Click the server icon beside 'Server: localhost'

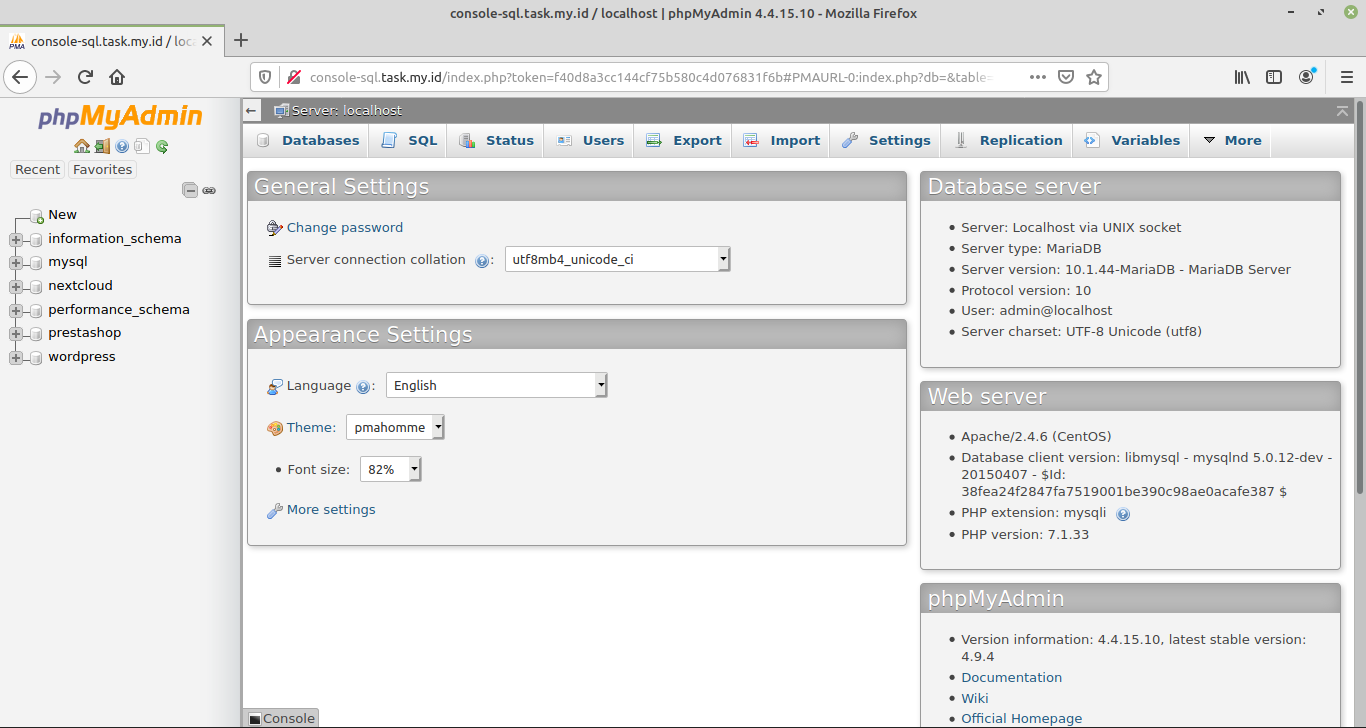tap(281, 111)
